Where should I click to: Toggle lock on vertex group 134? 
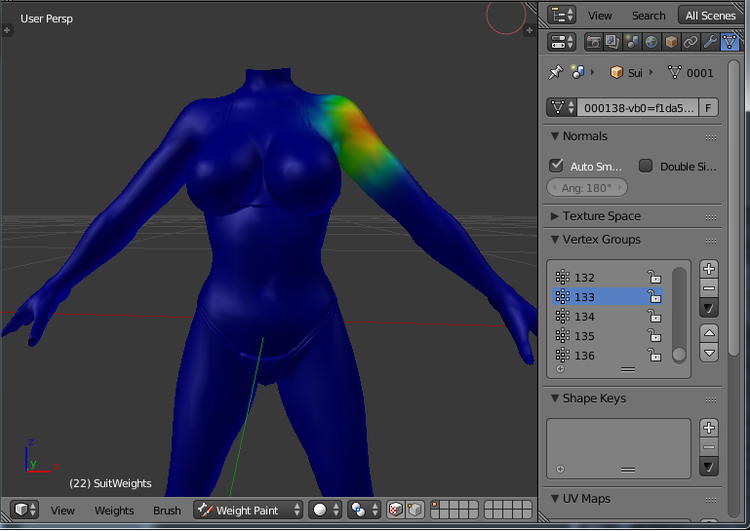click(x=654, y=316)
